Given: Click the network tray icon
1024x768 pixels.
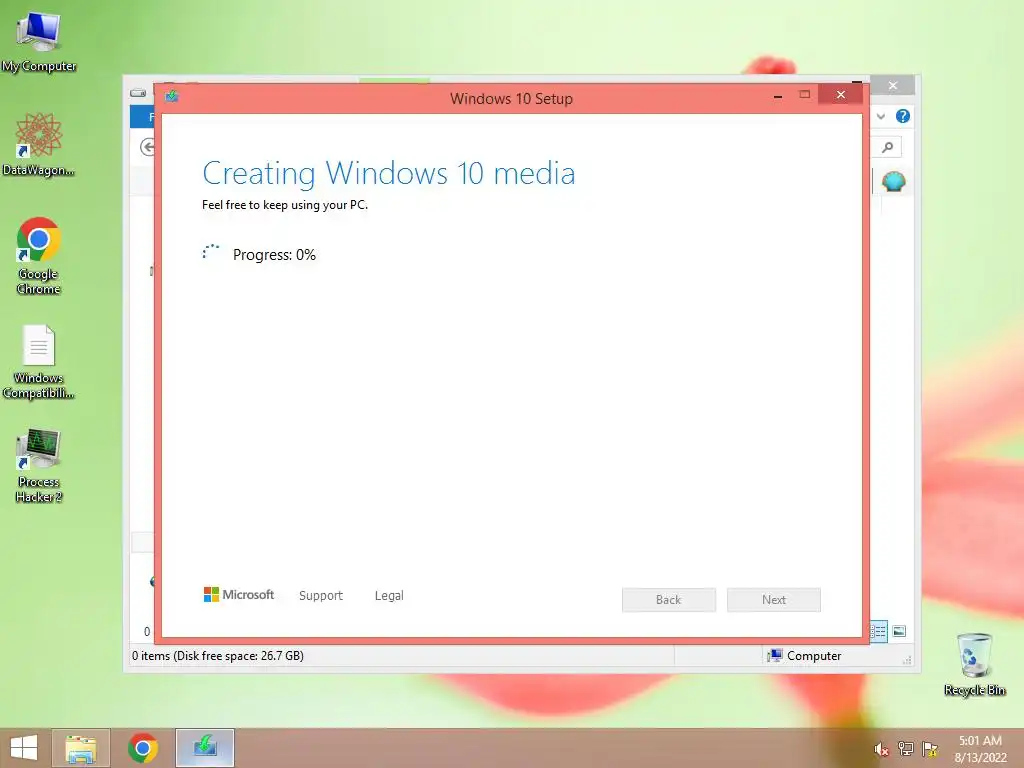Looking at the screenshot, I should pos(906,749).
